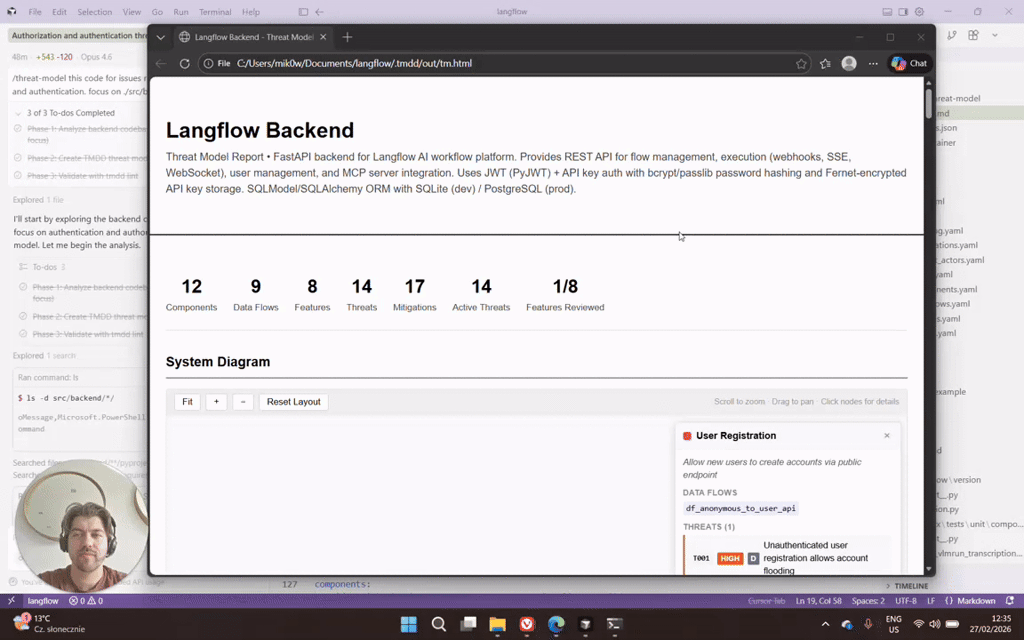The width and height of the screenshot is (1024, 640).
Task: Expand the TIMELINE section in Cursor
Action: [x=906, y=586]
